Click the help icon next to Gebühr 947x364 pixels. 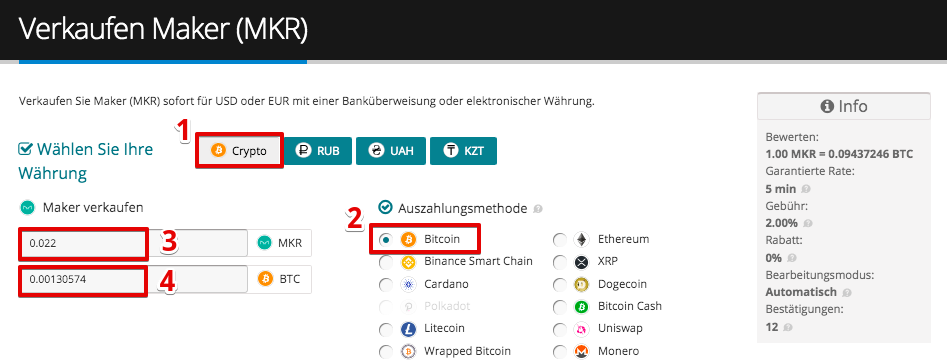pyautogui.click(x=807, y=223)
